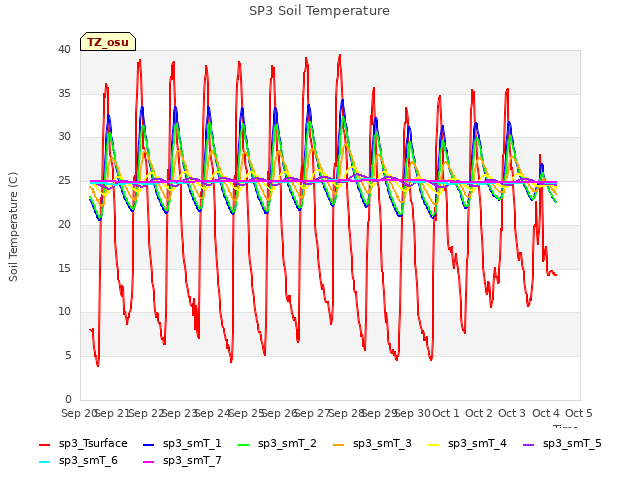Click the sp3_smT_2 legend label
The width and height of the screenshot is (640, 480).
[x=287, y=443]
